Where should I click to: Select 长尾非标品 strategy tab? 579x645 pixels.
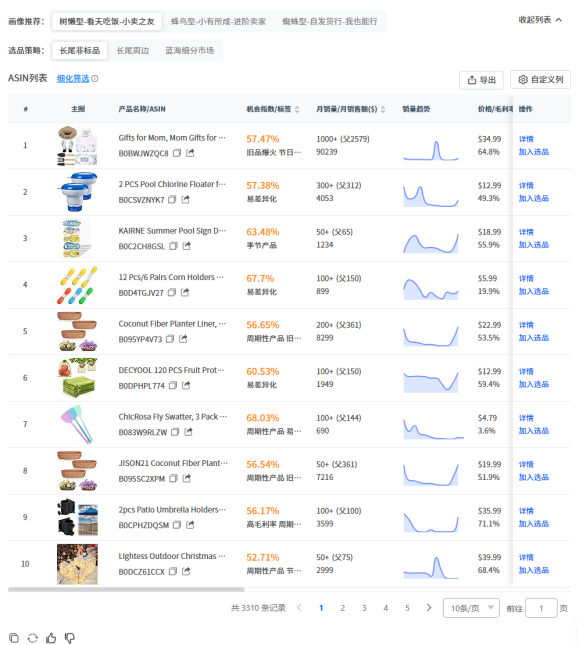tap(80, 51)
